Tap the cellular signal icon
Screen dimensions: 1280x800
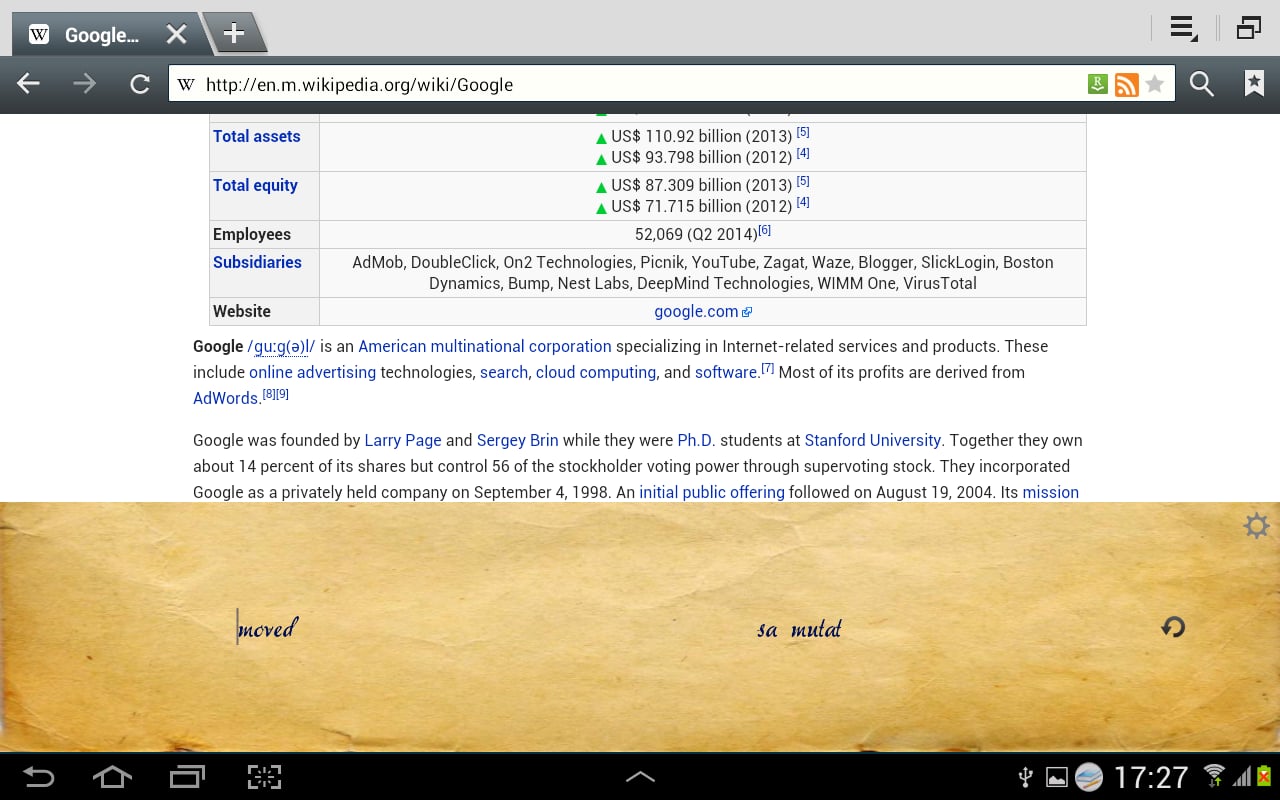pos(1241,777)
